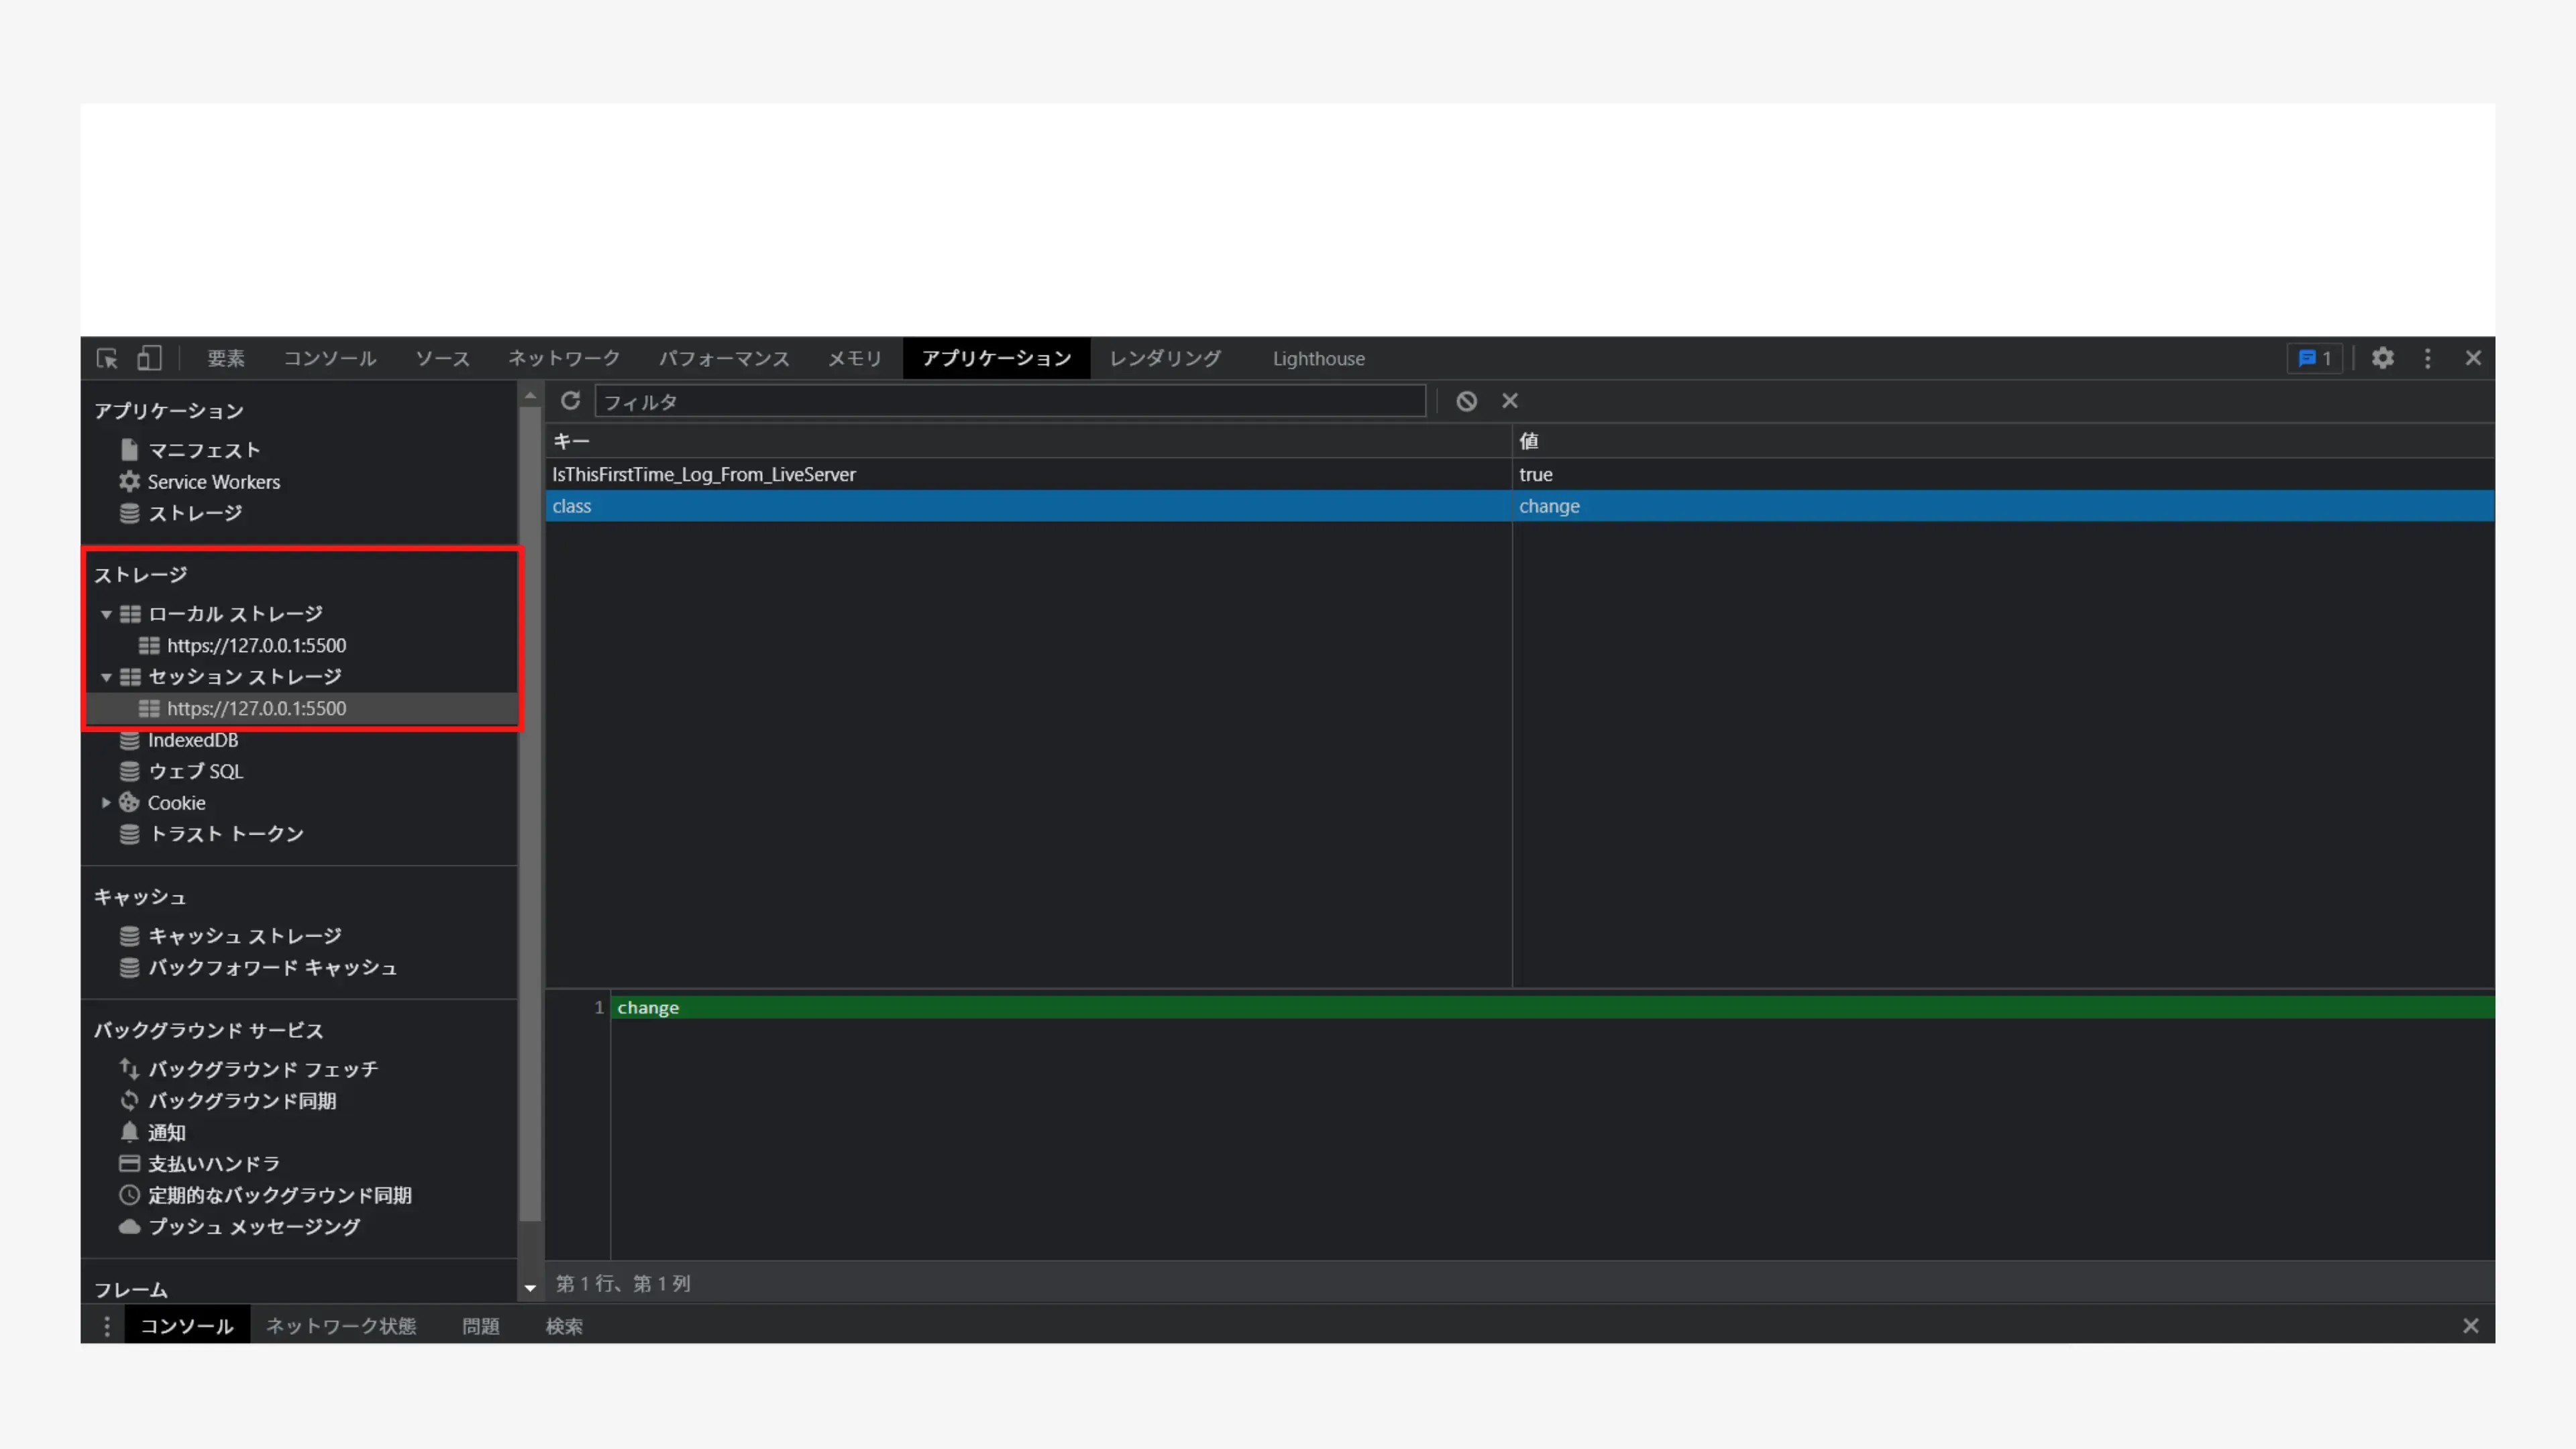
Task: Open the ネットワーク状態 drawer tab
Action: point(341,1326)
